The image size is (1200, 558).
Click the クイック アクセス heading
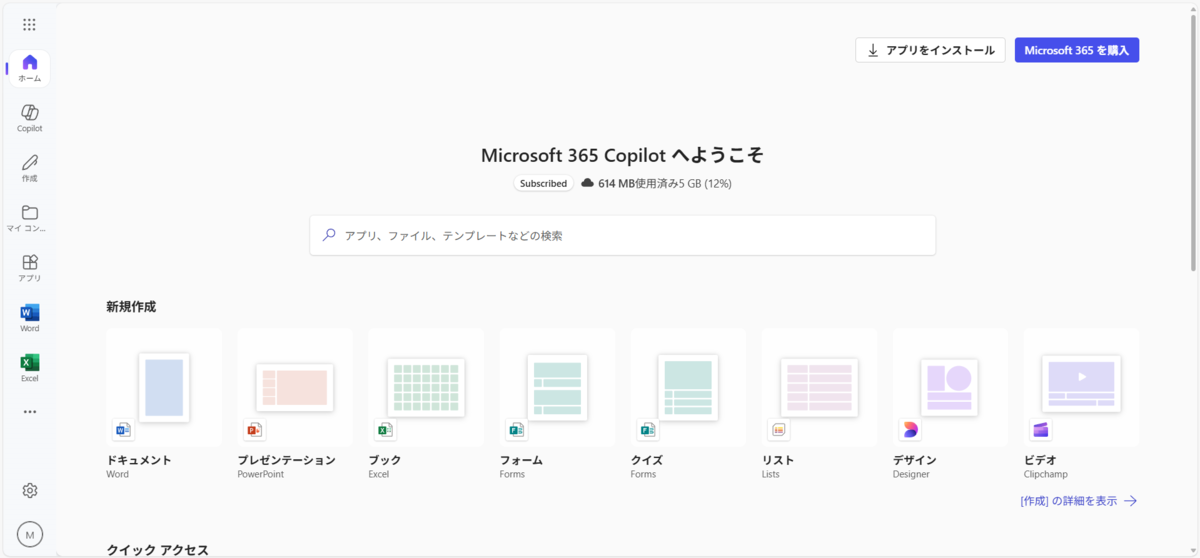coord(158,550)
